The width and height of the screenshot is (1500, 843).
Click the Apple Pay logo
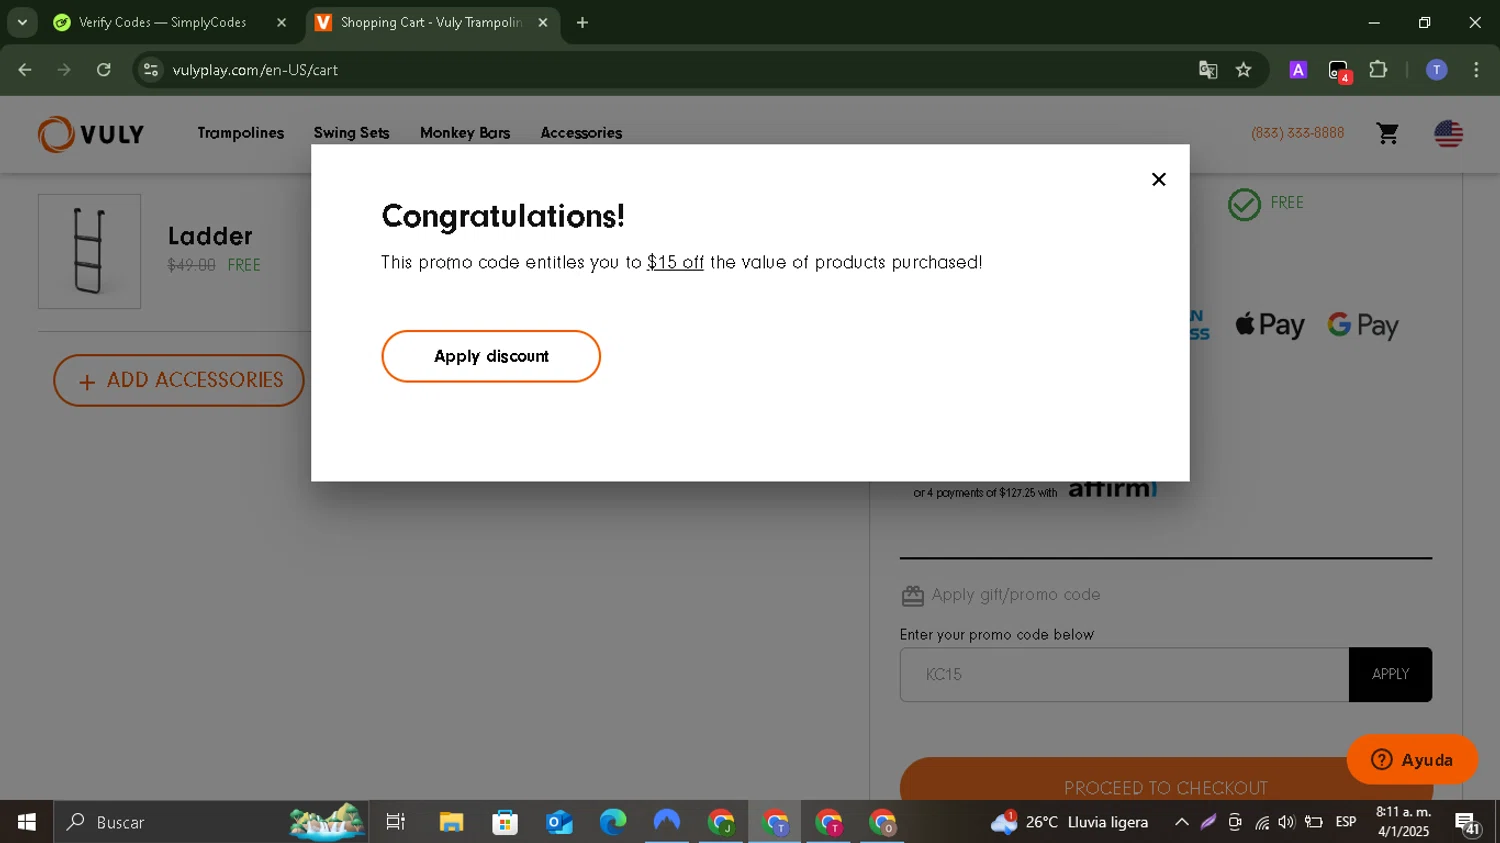[x=1270, y=325]
